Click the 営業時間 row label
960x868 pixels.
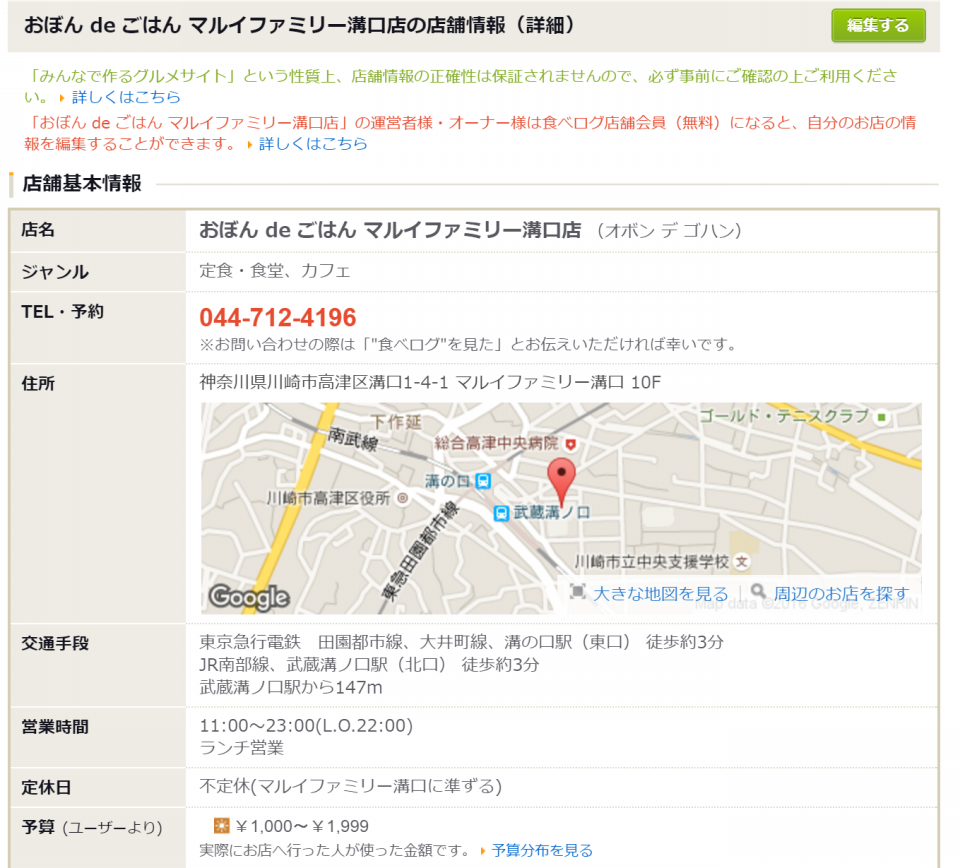[55, 727]
